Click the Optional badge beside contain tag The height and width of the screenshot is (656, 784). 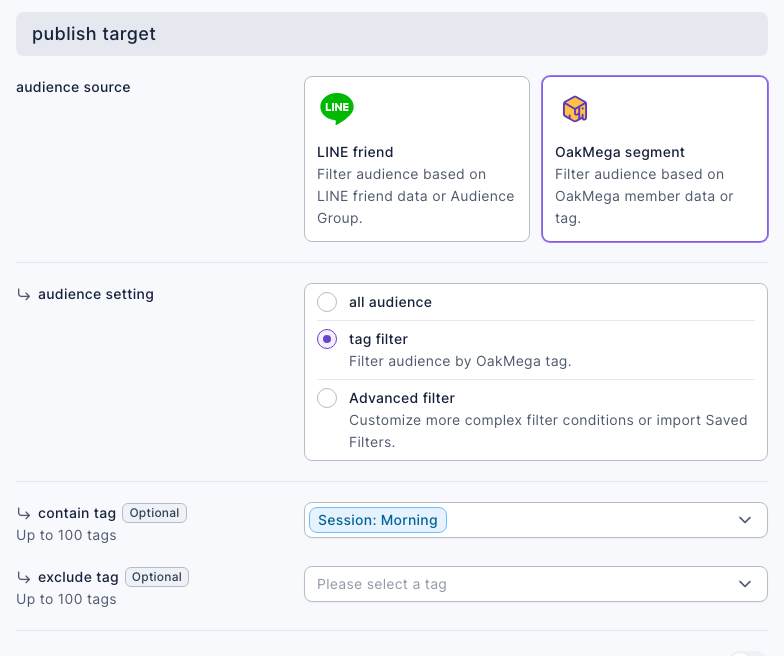(154, 513)
